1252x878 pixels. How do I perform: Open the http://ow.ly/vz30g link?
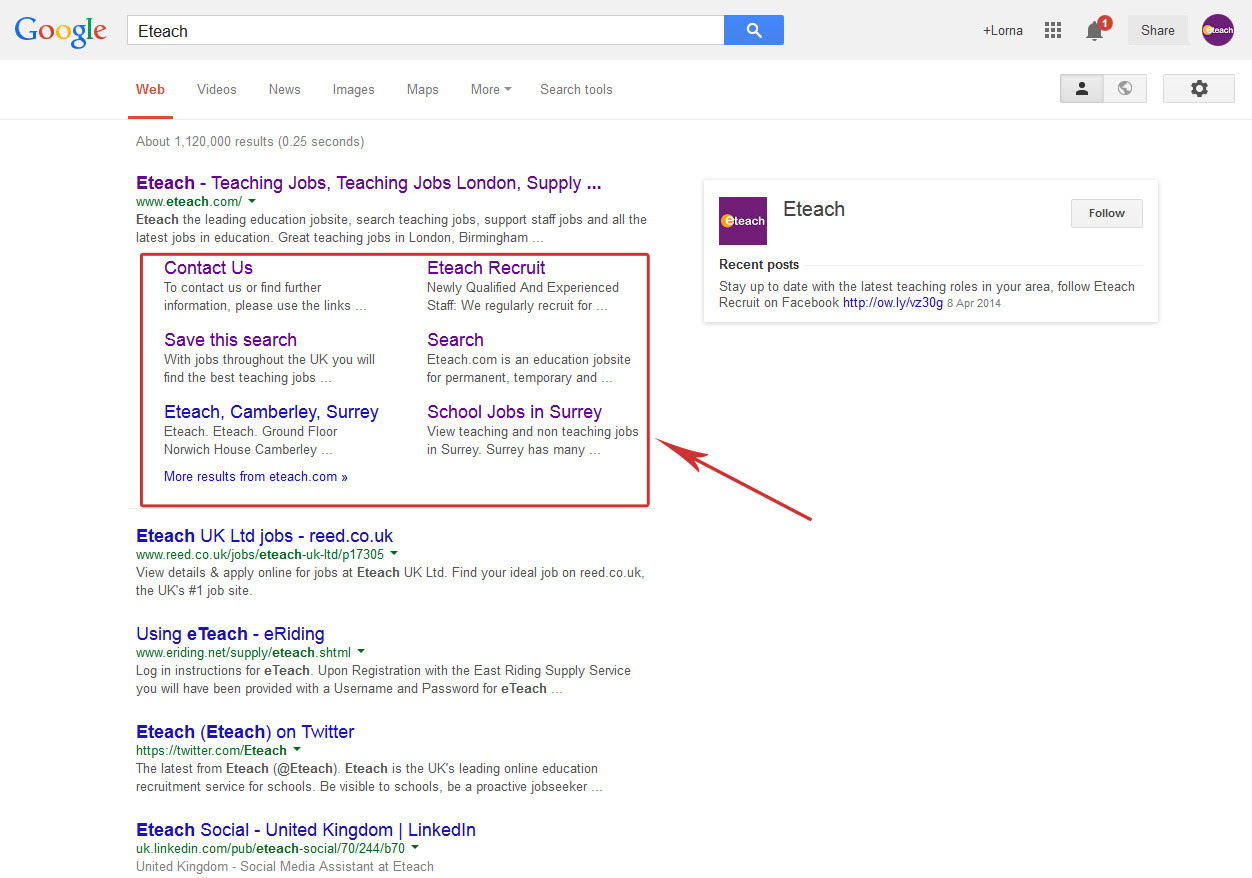pyautogui.click(x=893, y=303)
